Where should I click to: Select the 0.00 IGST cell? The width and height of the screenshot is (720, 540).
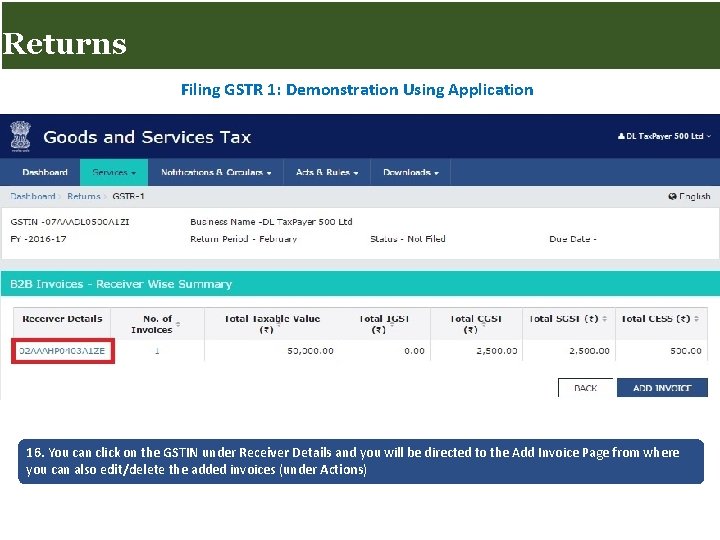coord(414,351)
